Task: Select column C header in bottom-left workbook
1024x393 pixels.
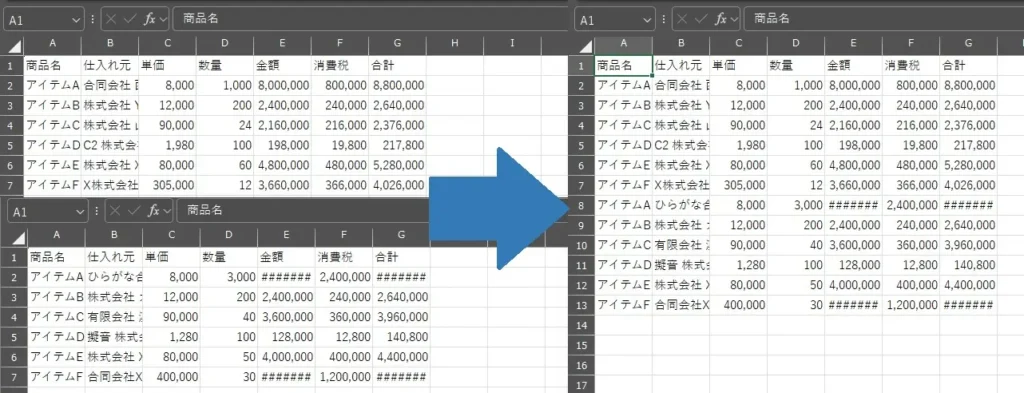Action: click(x=172, y=234)
